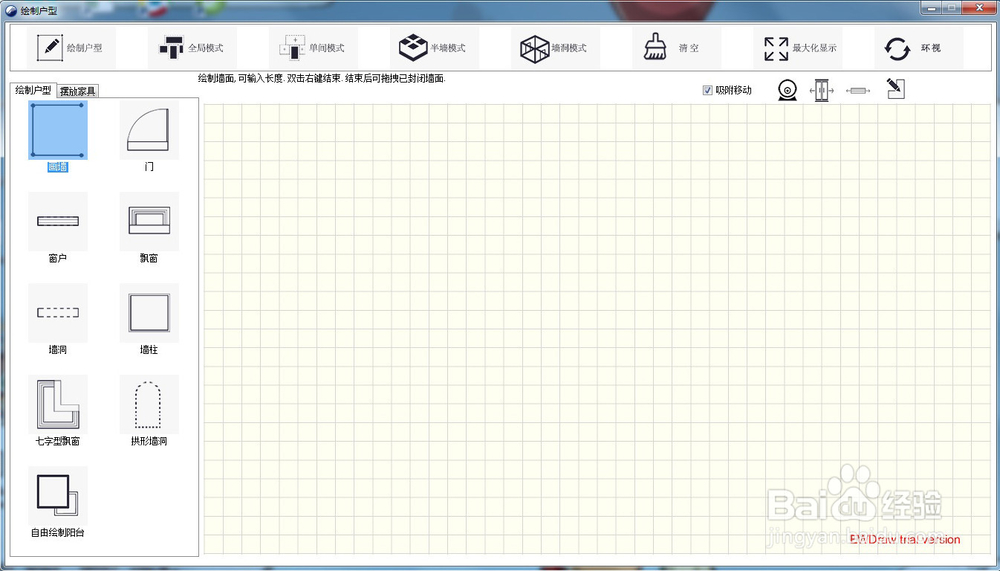Viewport: 1000px width, 571px height.
Task: Select the 门 door tool
Action: [149, 137]
